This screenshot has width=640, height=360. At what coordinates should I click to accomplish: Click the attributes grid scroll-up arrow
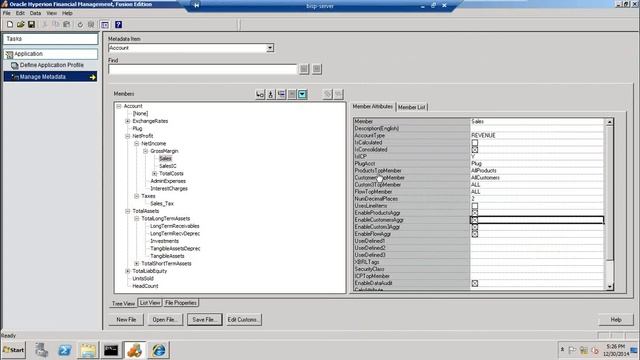pos(609,122)
